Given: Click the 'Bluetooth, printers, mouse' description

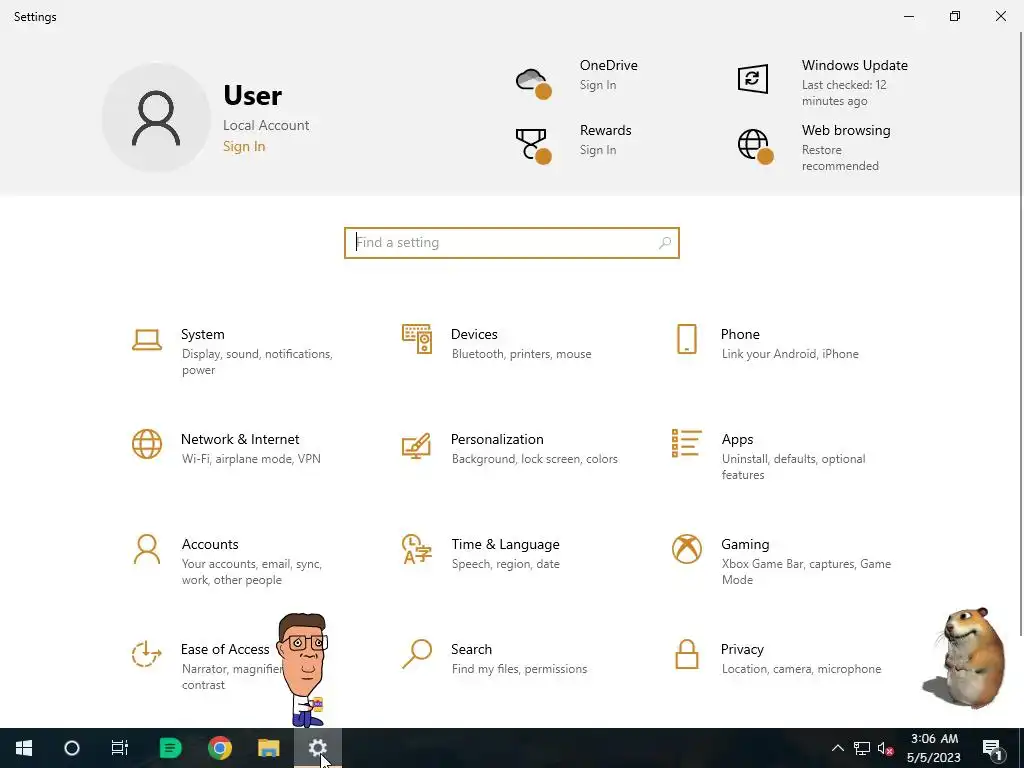Looking at the screenshot, I should [x=522, y=354].
